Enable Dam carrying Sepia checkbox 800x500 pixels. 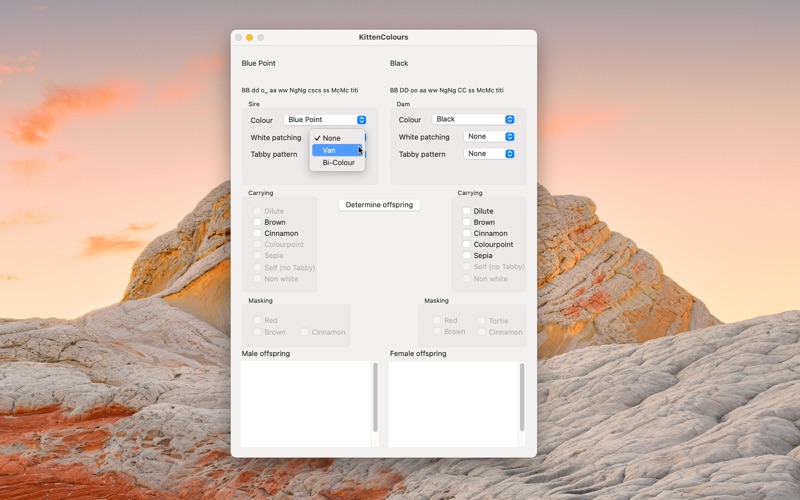(x=466, y=255)
